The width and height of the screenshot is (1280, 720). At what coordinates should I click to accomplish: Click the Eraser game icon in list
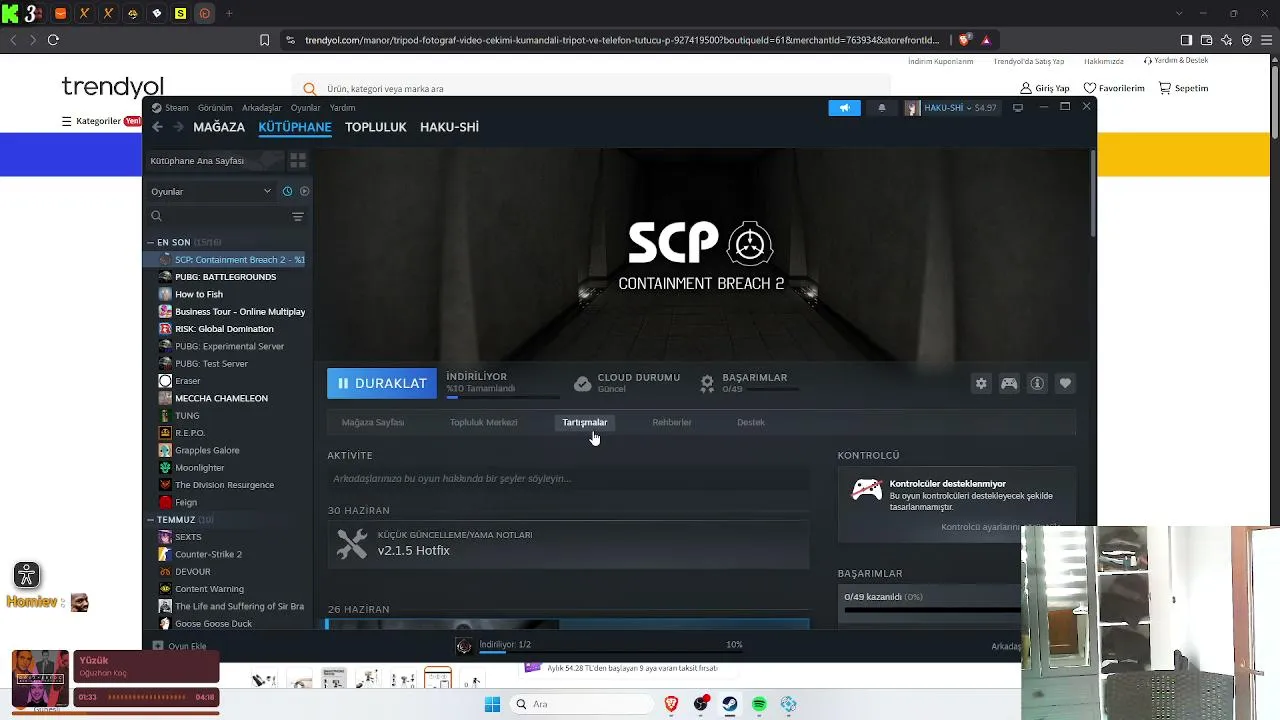tap(165, 381)
